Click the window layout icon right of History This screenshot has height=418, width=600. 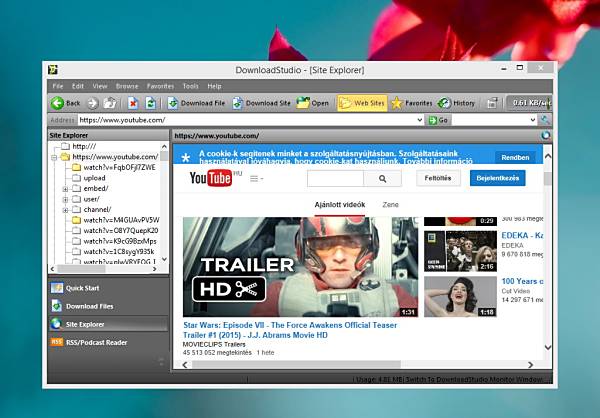pos(492,103)
